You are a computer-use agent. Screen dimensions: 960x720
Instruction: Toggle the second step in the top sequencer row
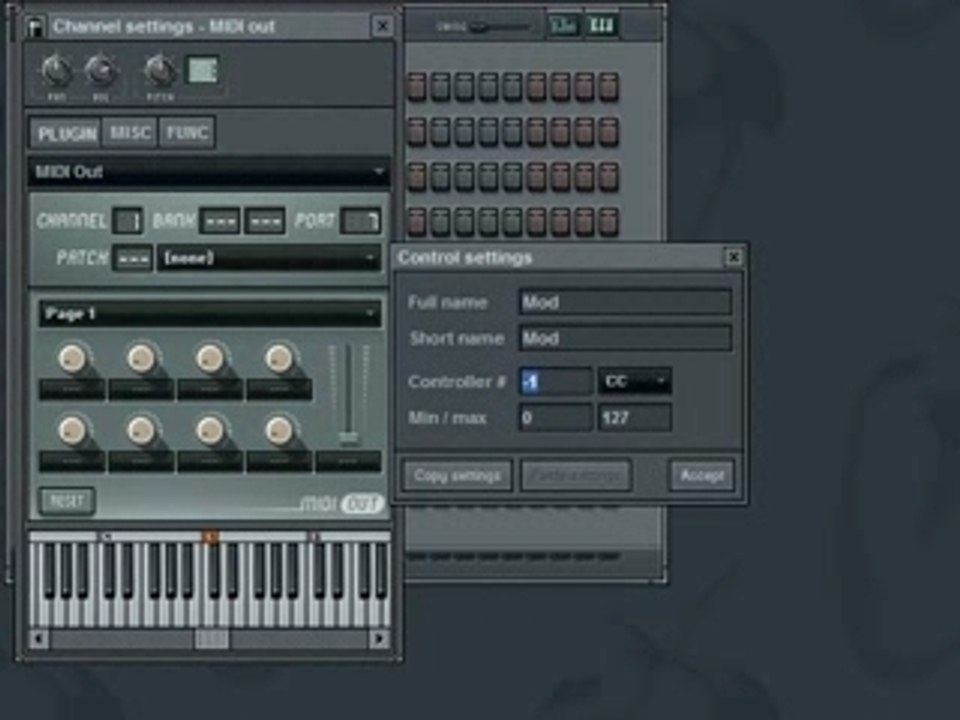coord(440,87)
